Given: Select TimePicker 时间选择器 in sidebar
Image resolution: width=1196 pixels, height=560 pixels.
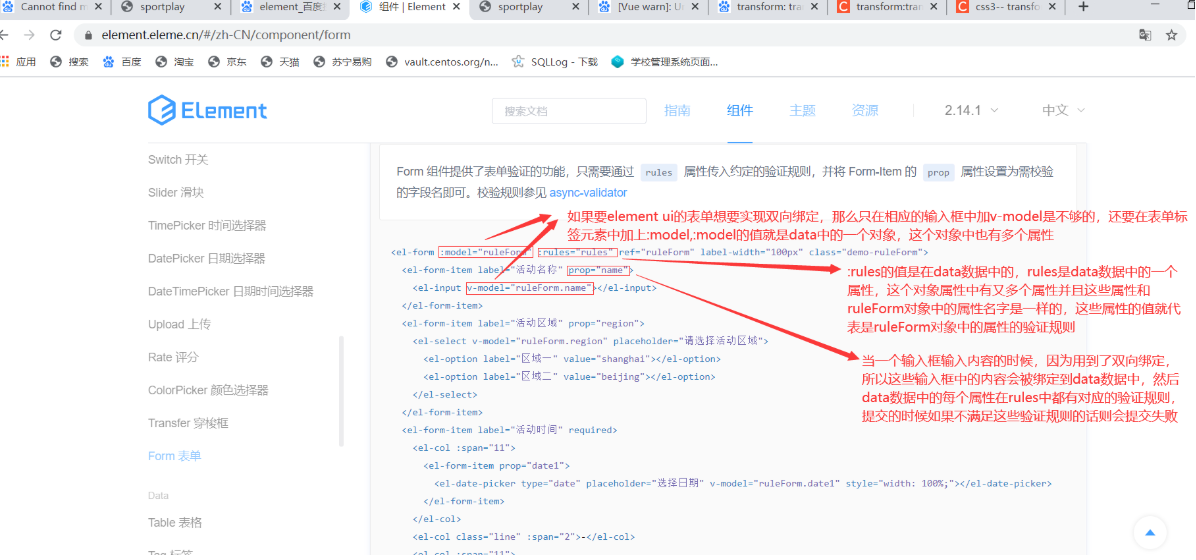Looking at the screenshot, I should (x=207, y=225).
